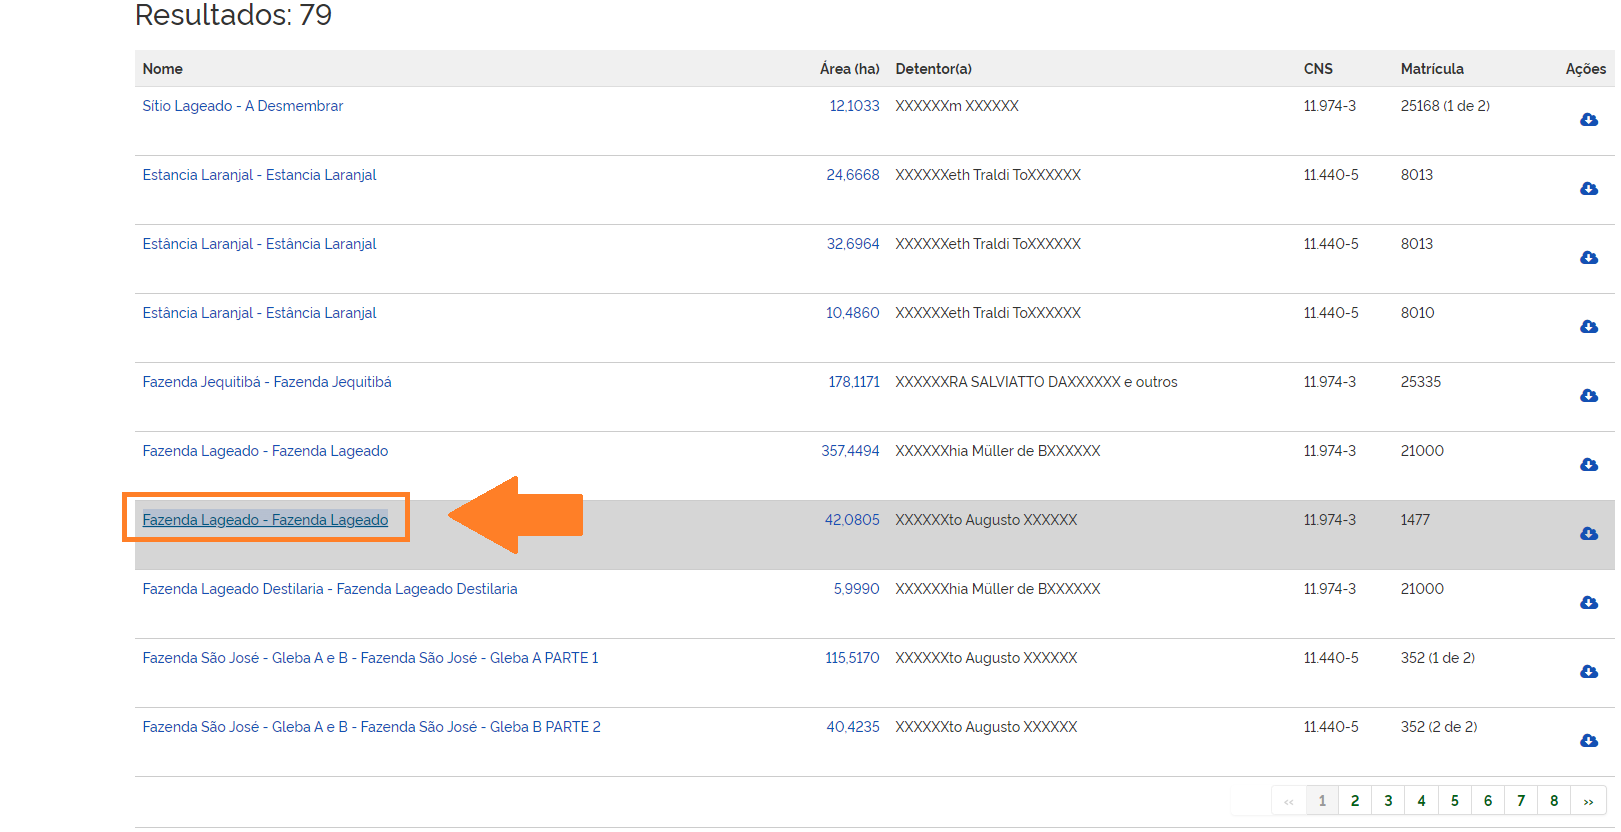
Task: Download Fazenda São José Gleba A PARTE 1
Action: (1588, 672)
